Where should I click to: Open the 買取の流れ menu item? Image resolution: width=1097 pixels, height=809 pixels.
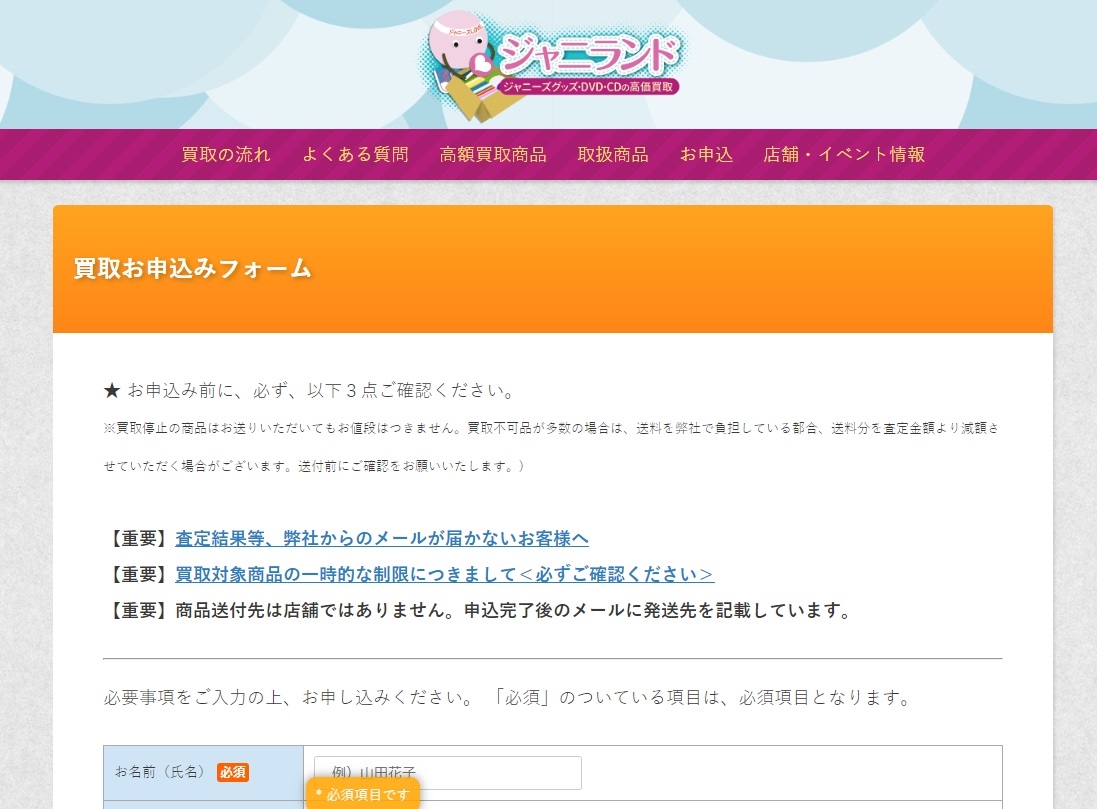point(225,154)
